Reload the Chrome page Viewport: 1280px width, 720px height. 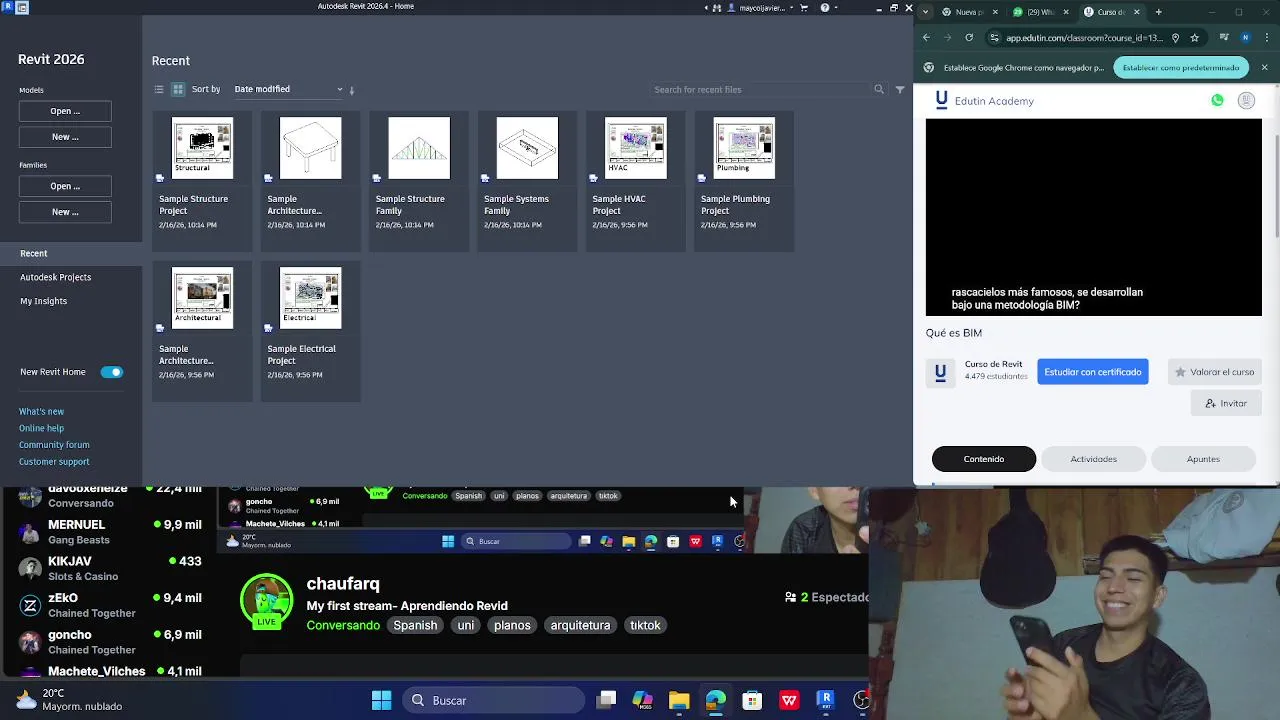click(969, 38)
